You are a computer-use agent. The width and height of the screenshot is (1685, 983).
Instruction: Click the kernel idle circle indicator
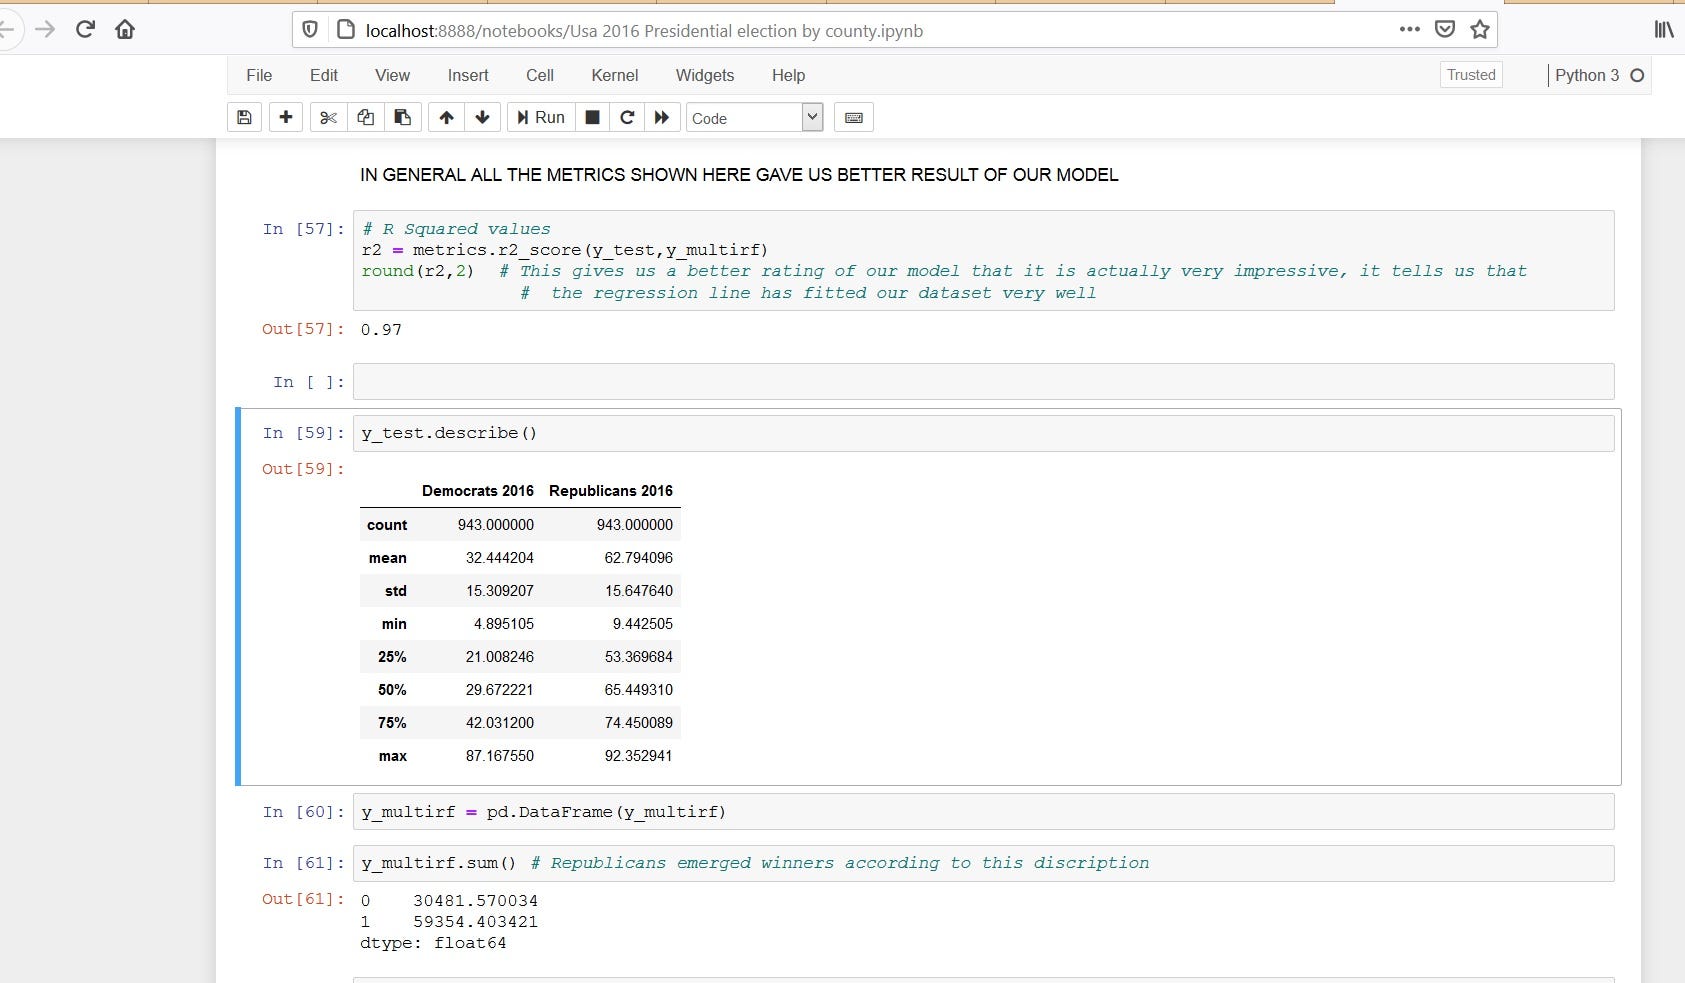click(x=1637, y=75)
